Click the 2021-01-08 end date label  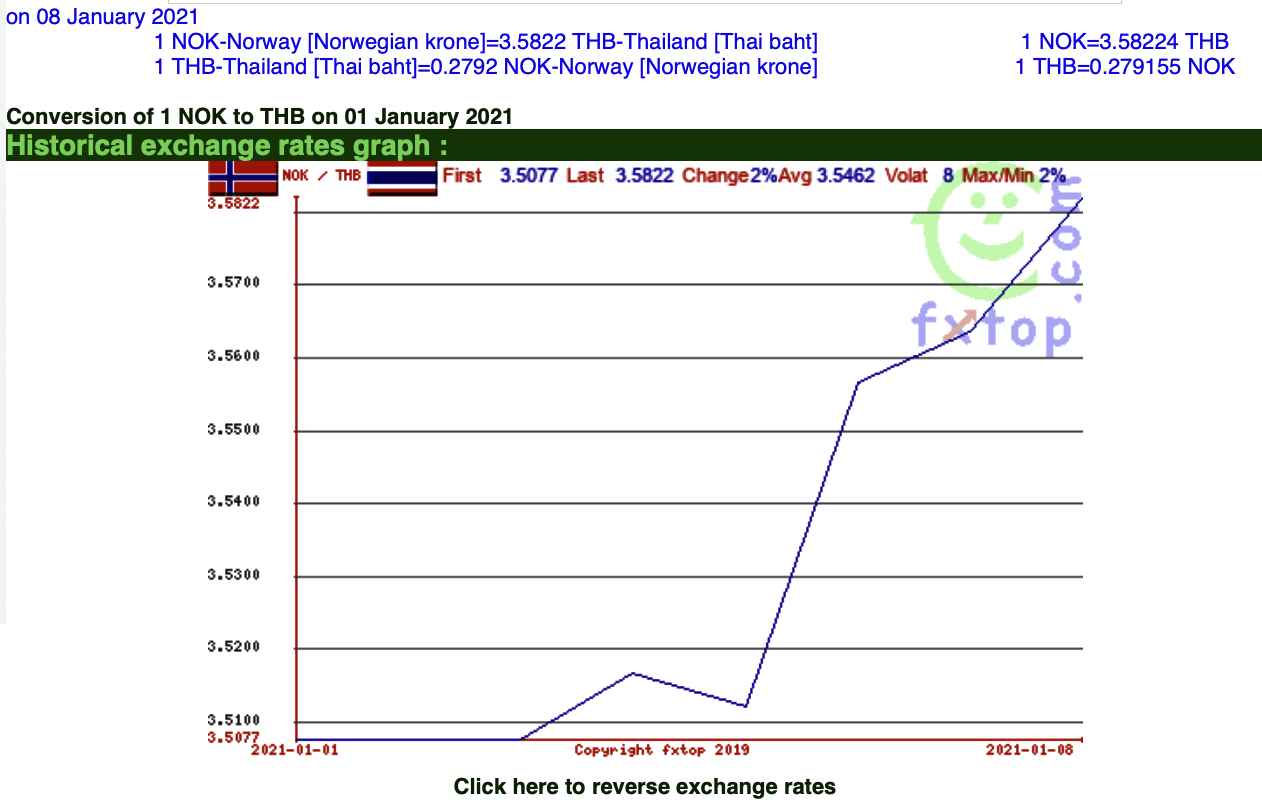[x=1029, y=749]
